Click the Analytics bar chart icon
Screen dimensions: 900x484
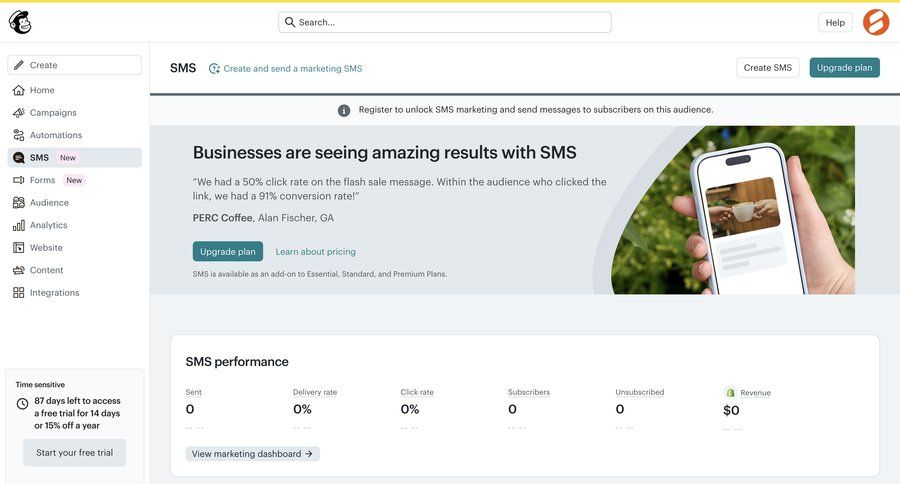click(19, 225)
